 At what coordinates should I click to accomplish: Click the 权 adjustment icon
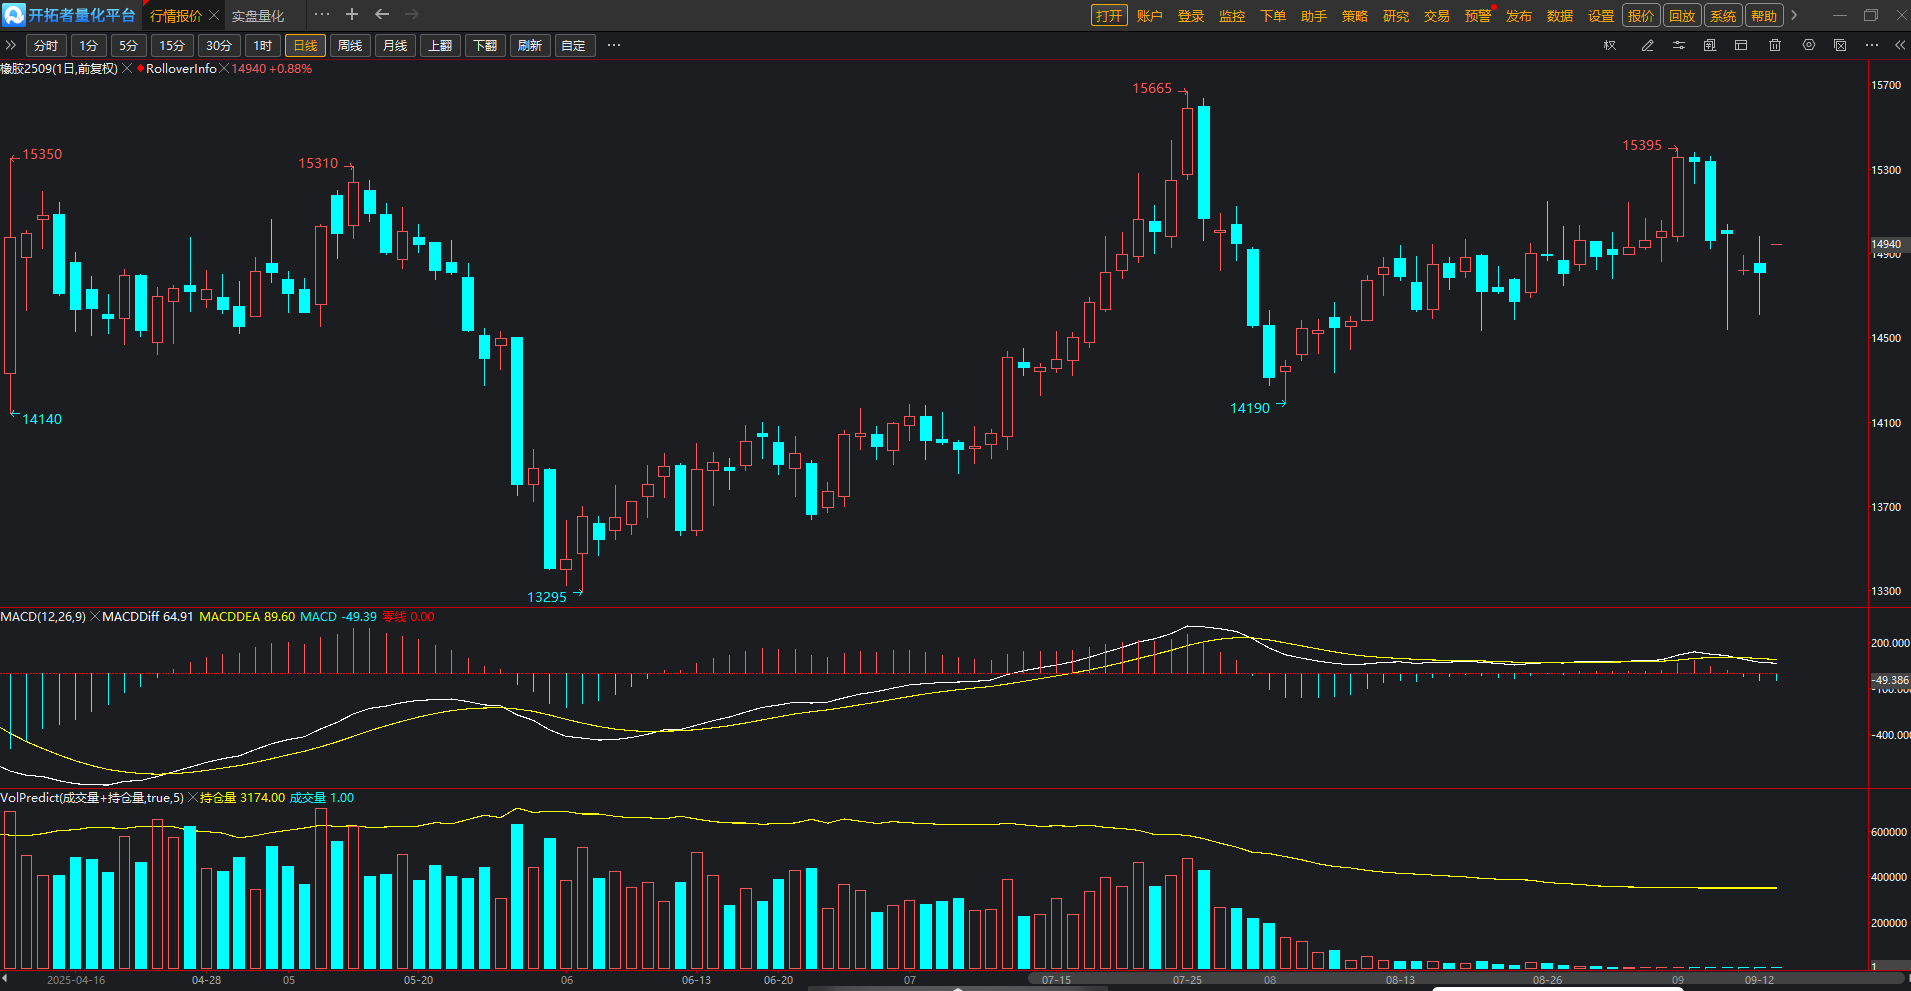click(1610, 45)
